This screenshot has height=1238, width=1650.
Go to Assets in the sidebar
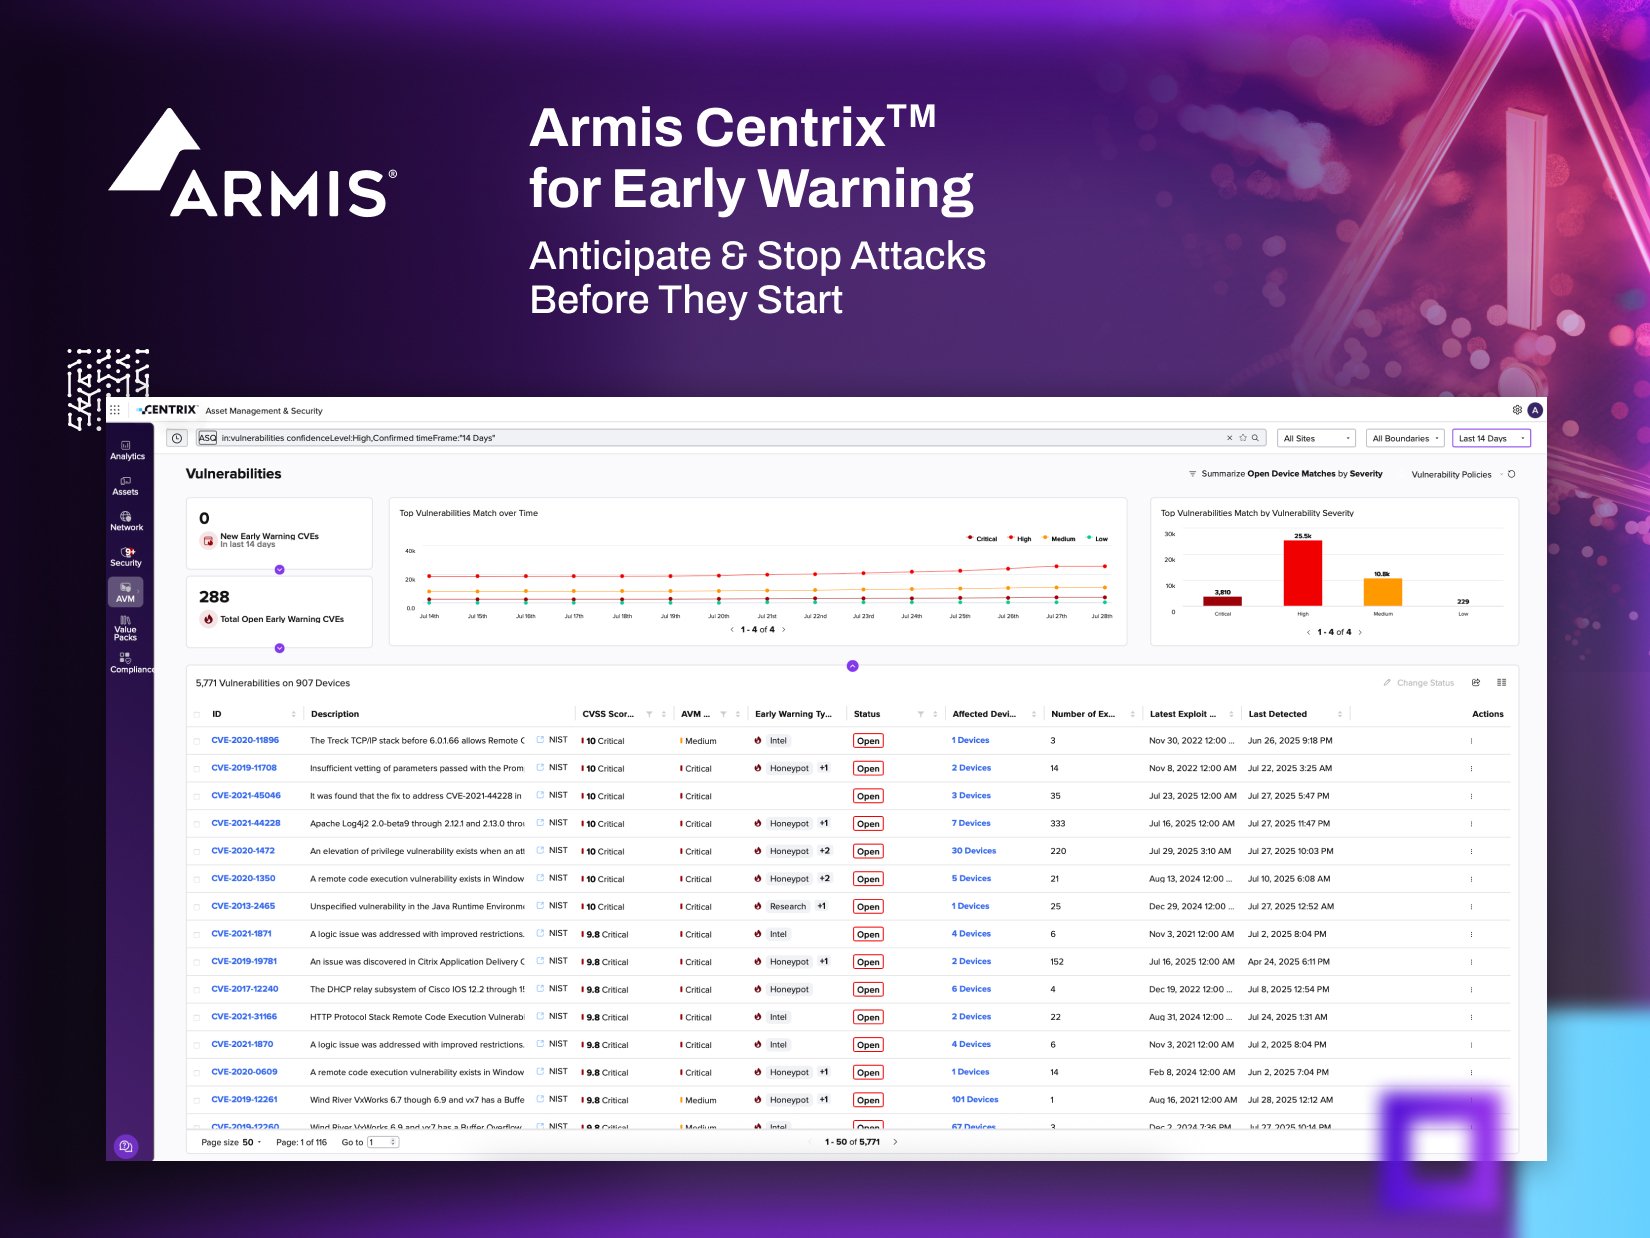[x=125, y=486]
